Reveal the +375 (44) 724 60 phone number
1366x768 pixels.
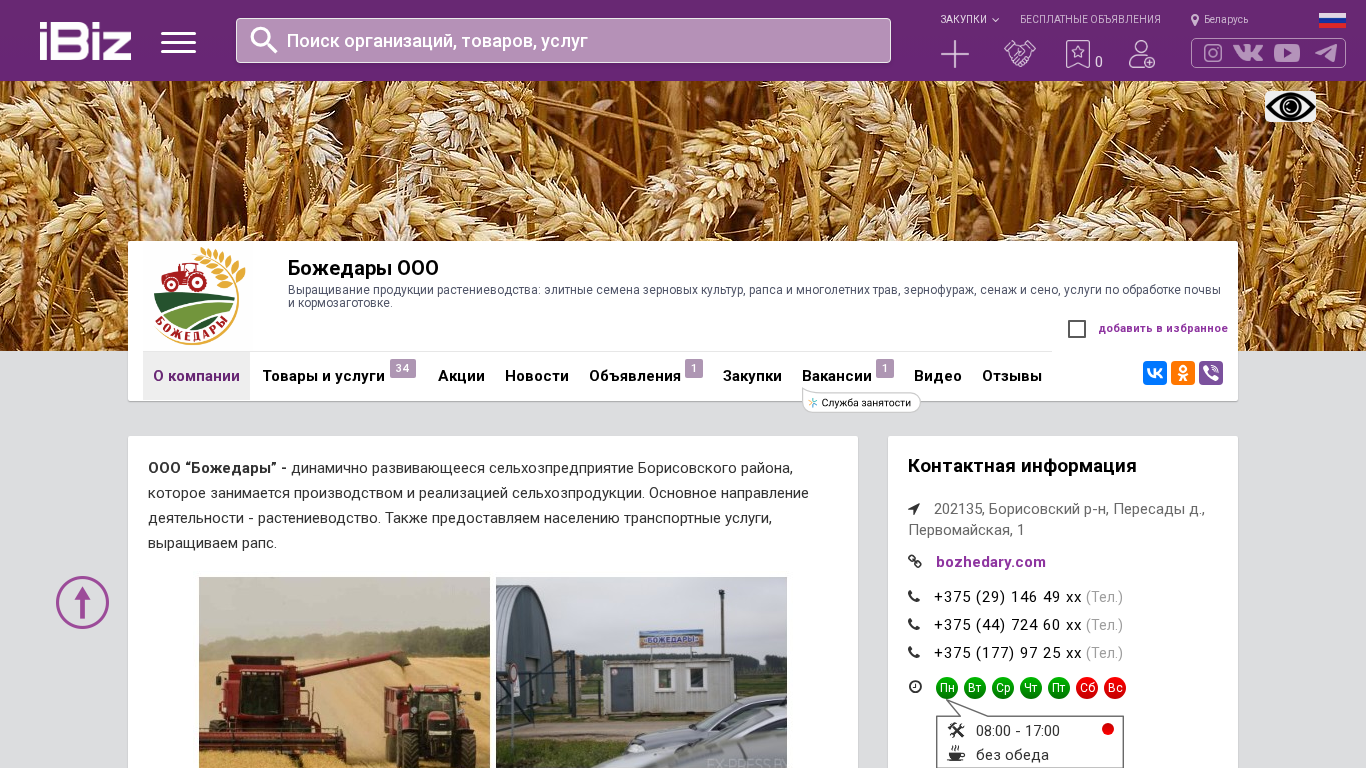(x=1008, y=625)
